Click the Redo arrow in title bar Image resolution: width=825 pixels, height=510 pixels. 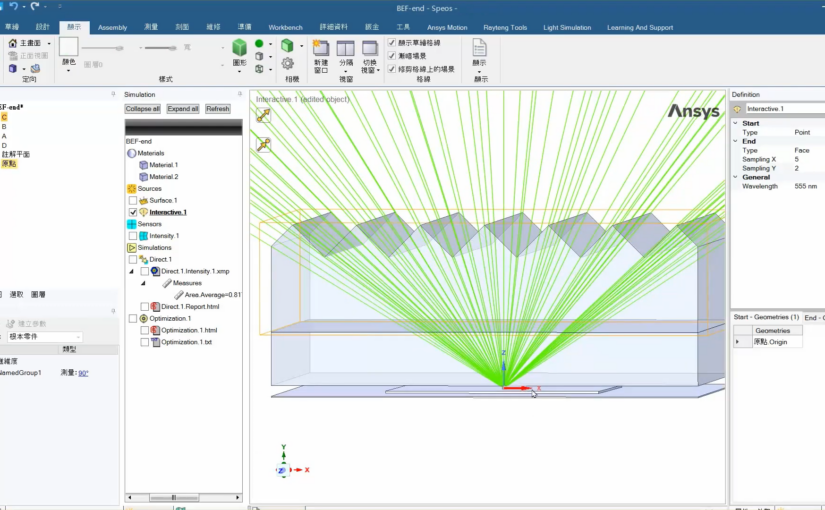(35, 6)
